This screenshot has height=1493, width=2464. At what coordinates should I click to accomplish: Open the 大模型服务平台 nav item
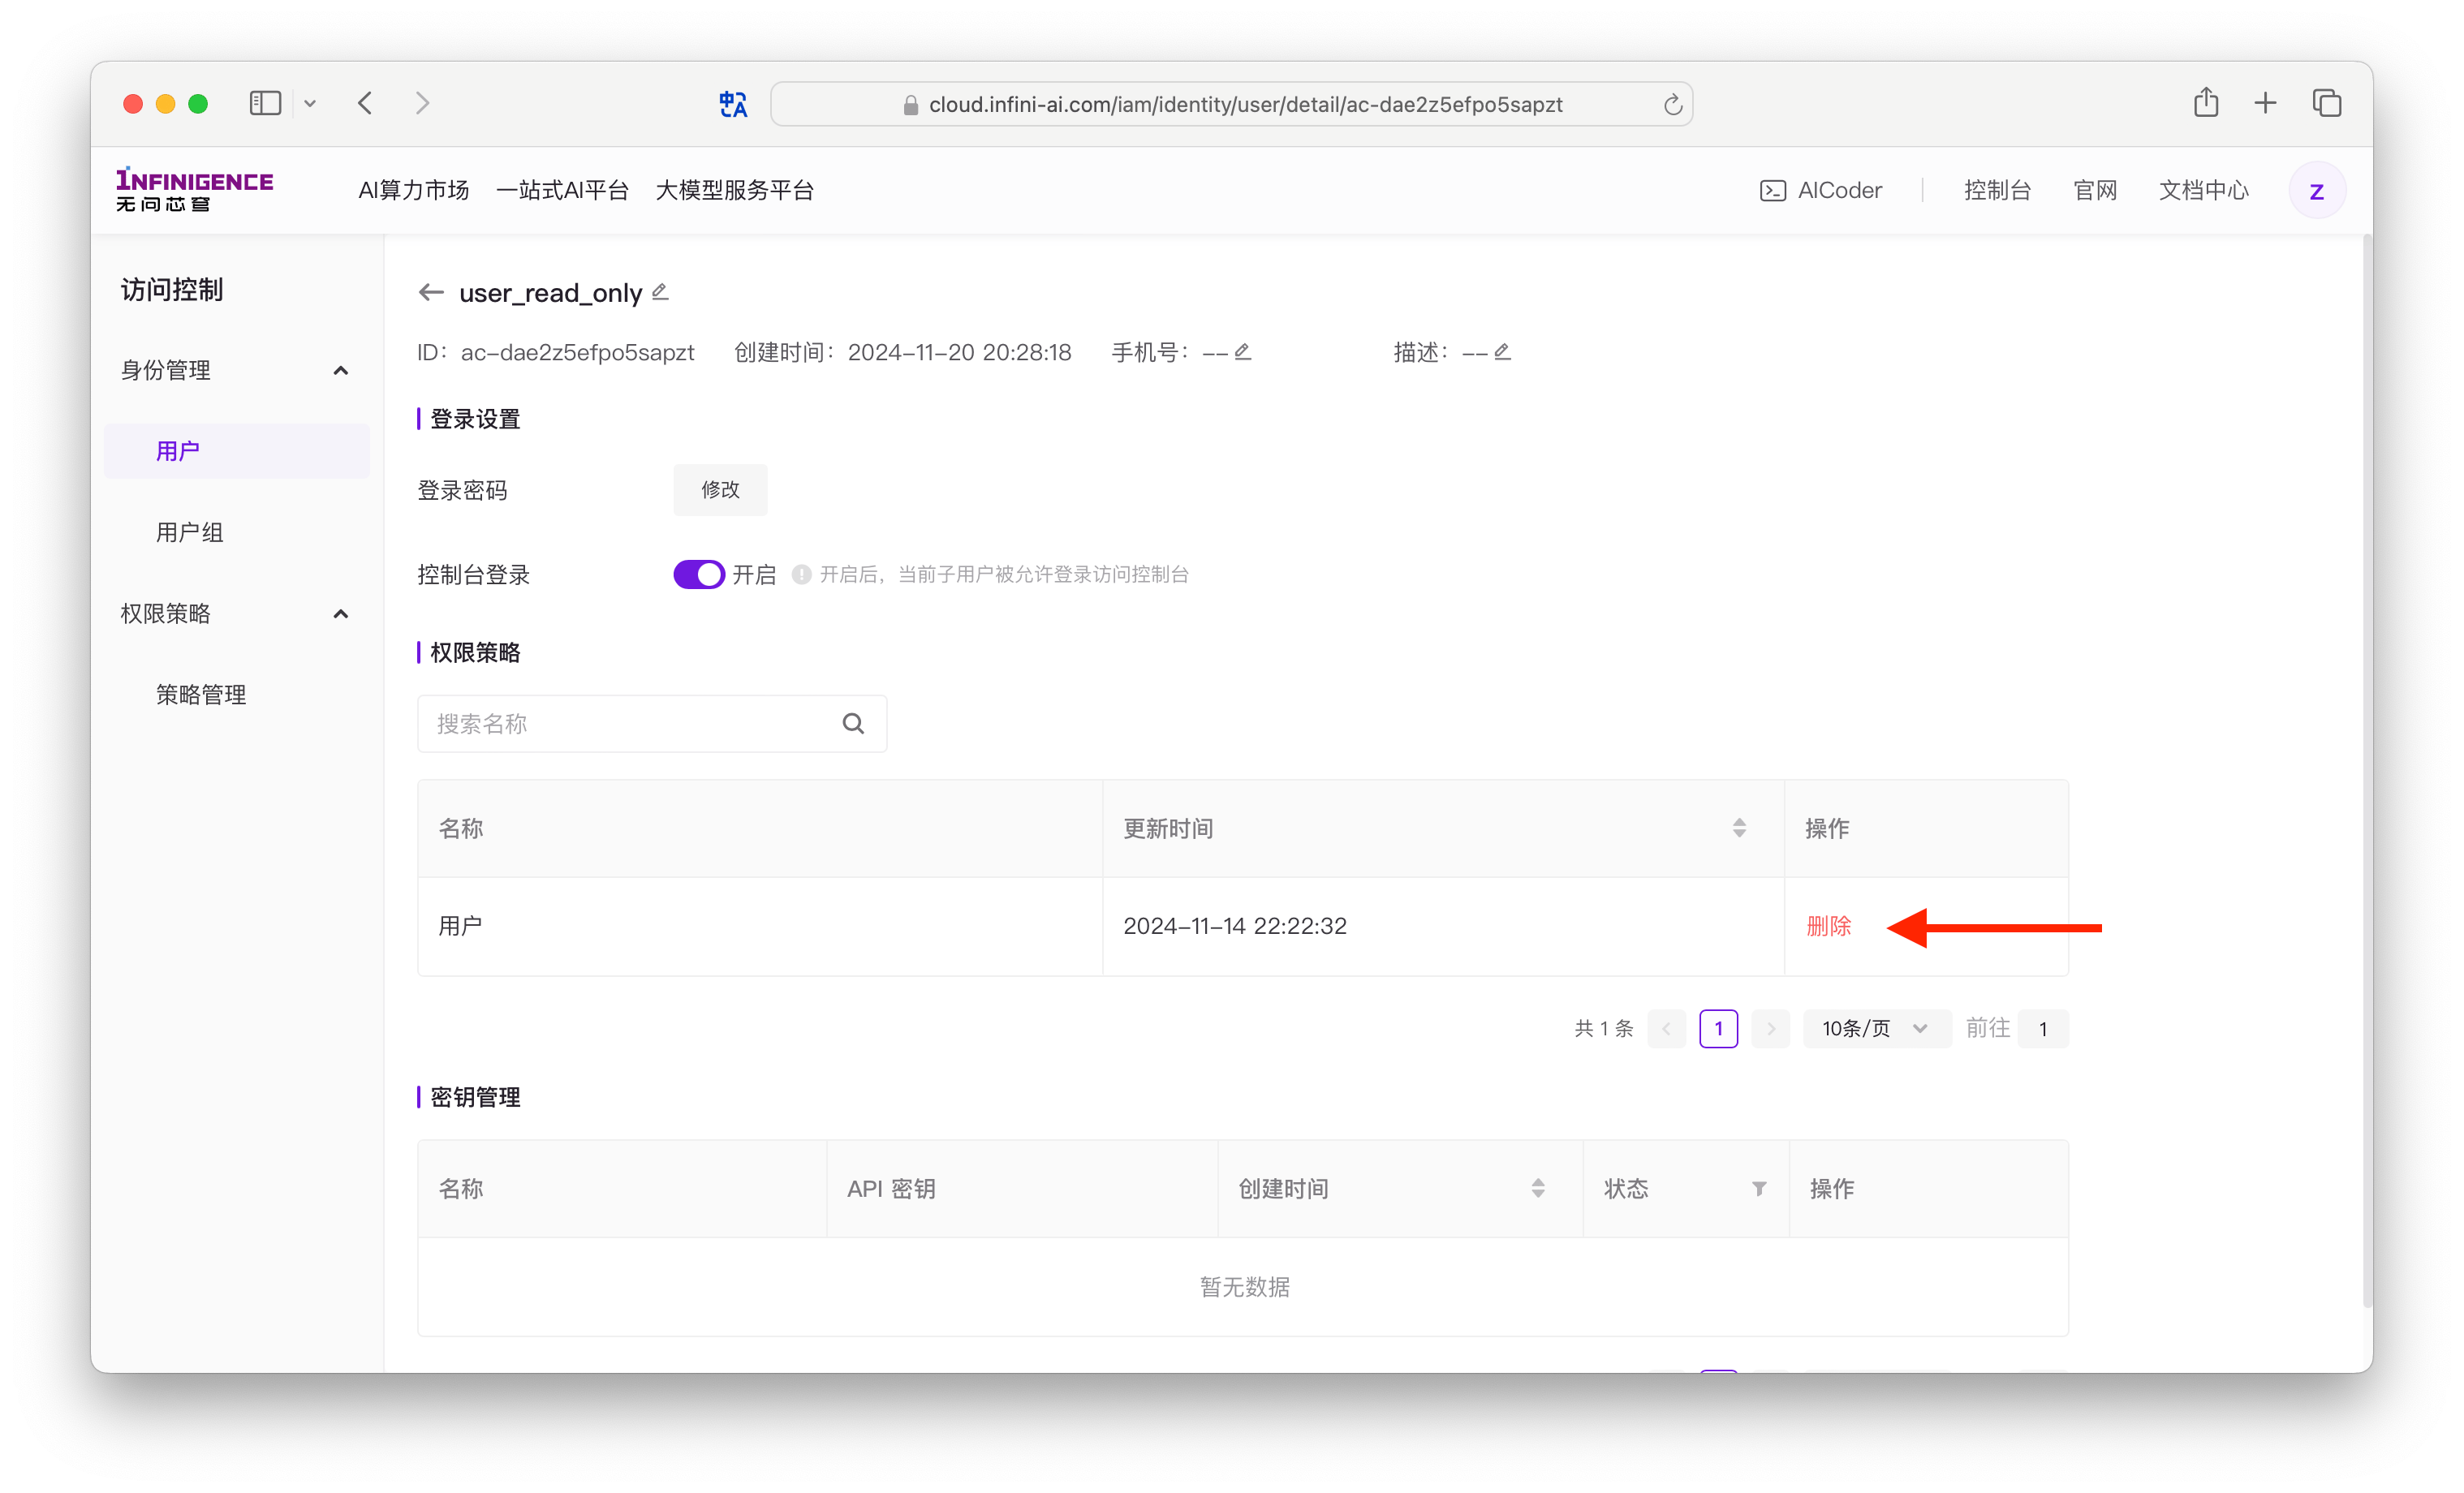(x=735, y=190)
